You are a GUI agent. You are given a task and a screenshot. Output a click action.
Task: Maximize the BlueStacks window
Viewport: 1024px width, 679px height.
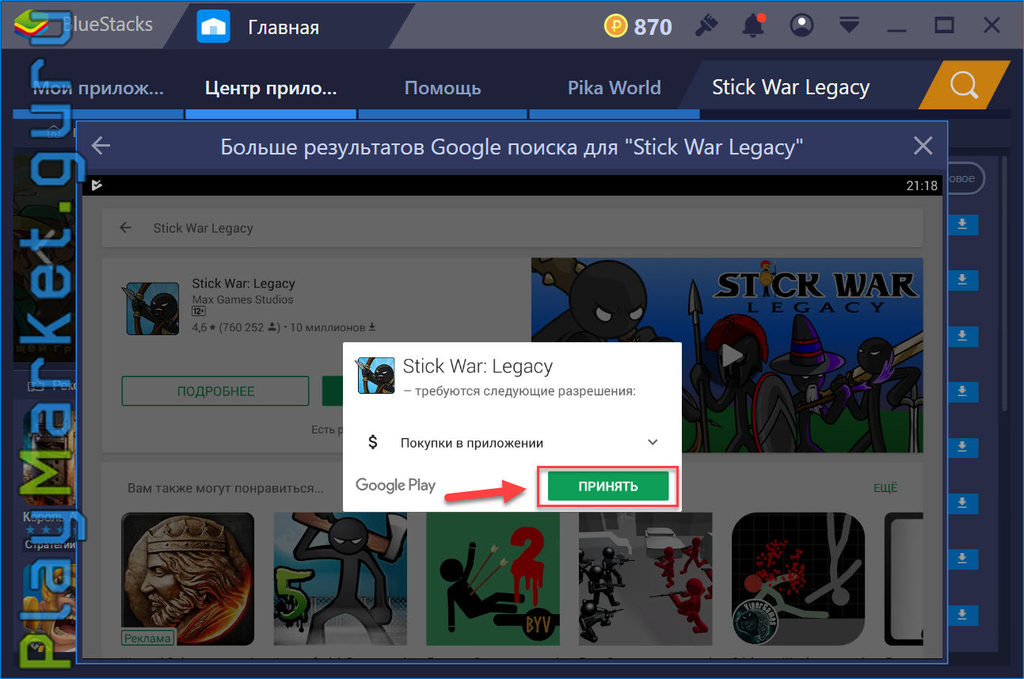coord(944,25)
